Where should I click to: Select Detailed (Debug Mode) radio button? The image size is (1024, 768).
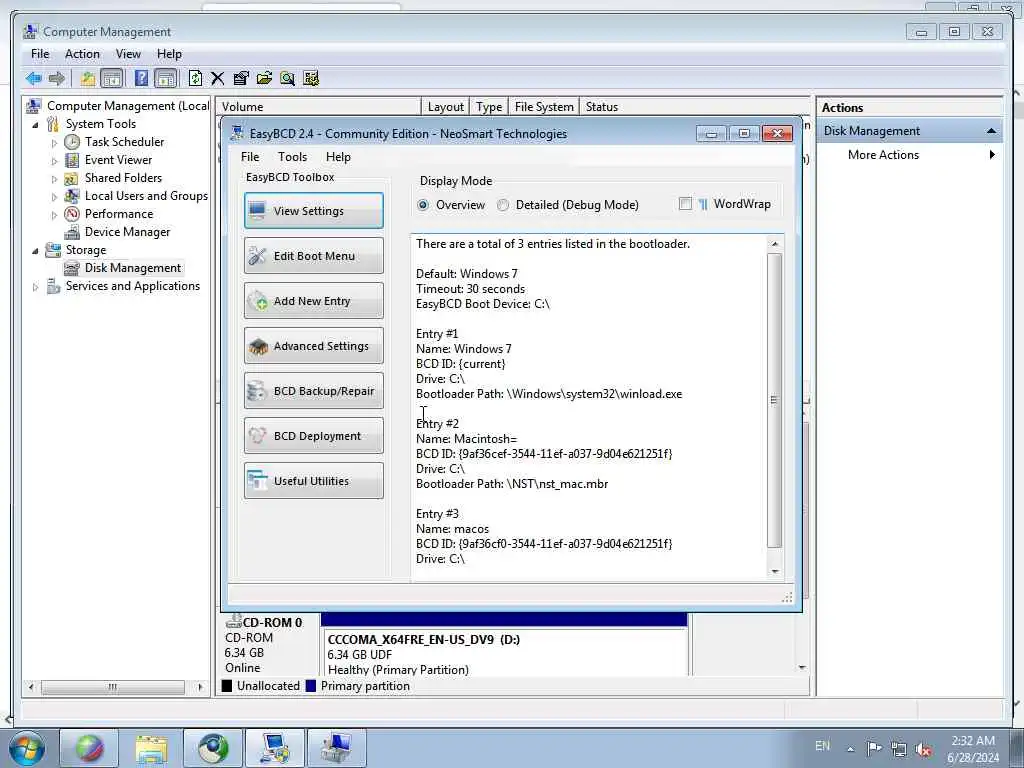(503, 205)
